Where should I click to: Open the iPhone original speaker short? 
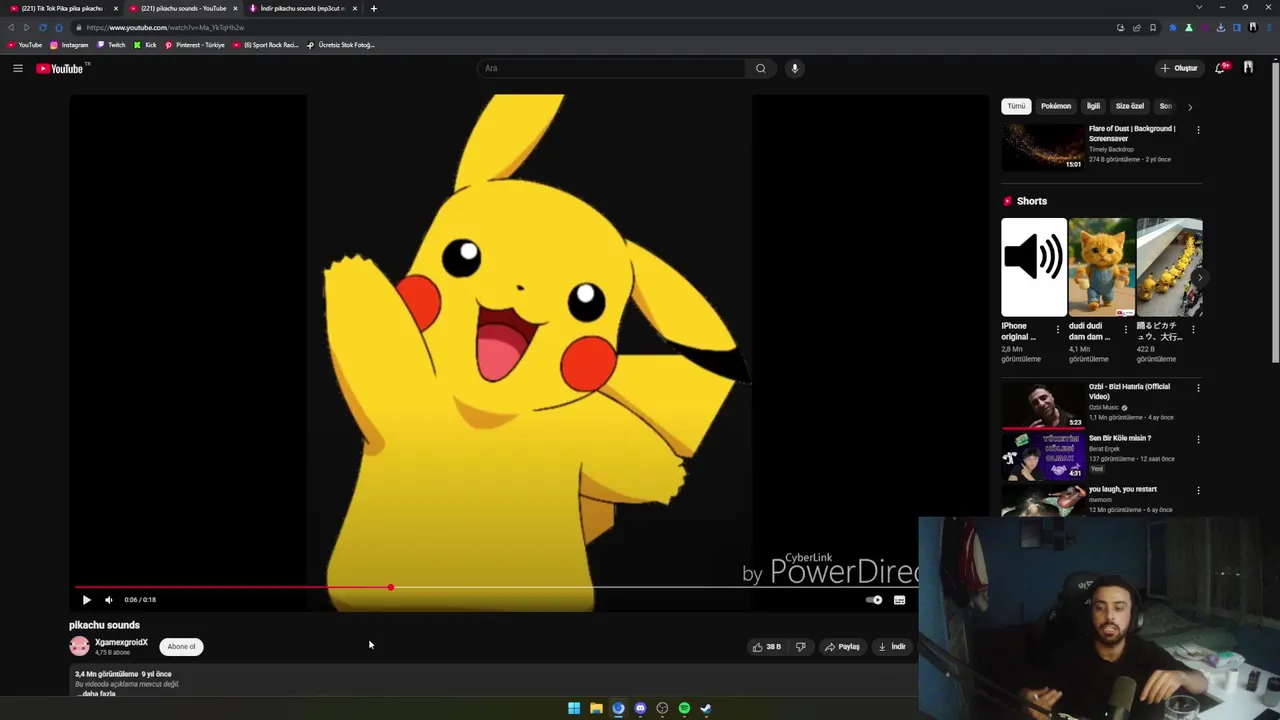pos(1034,267)
